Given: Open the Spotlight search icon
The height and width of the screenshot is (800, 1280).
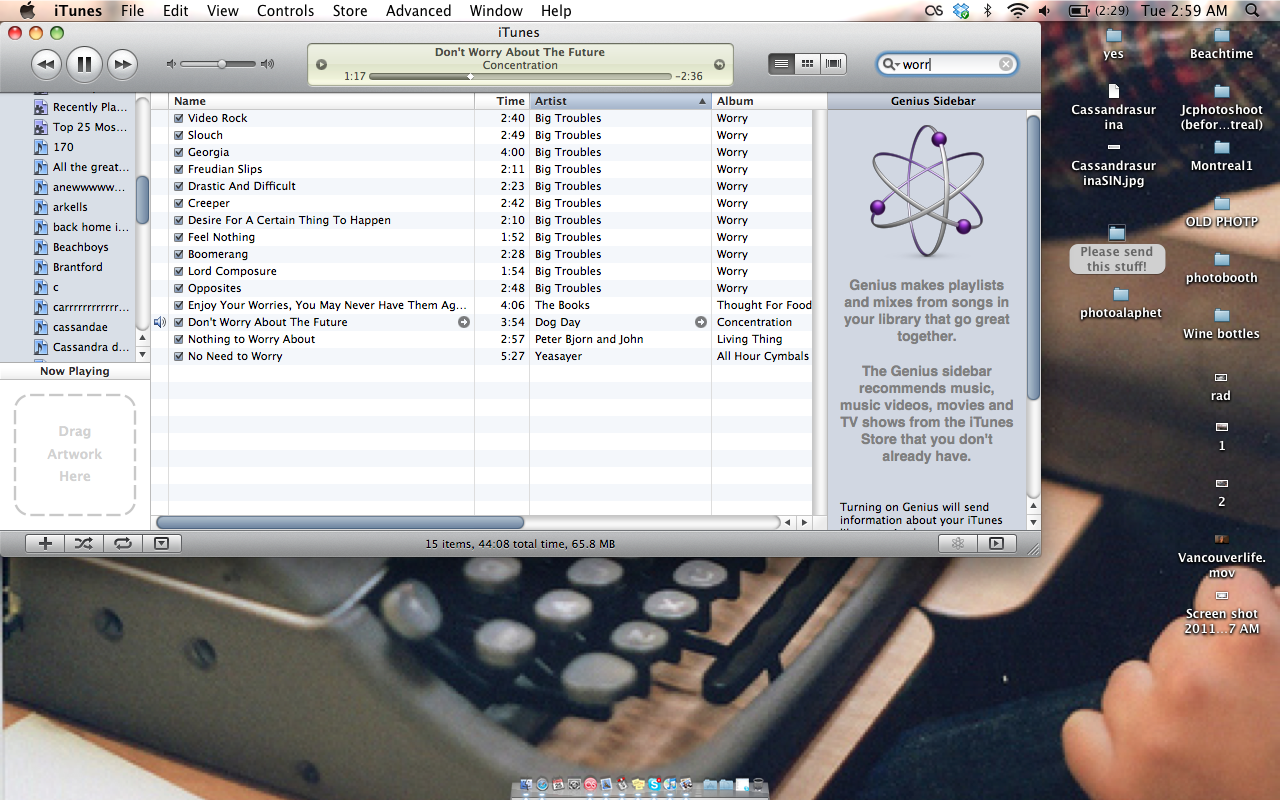Looking at the screenshot, I should pyautogui.click(x=1253, y=11).
